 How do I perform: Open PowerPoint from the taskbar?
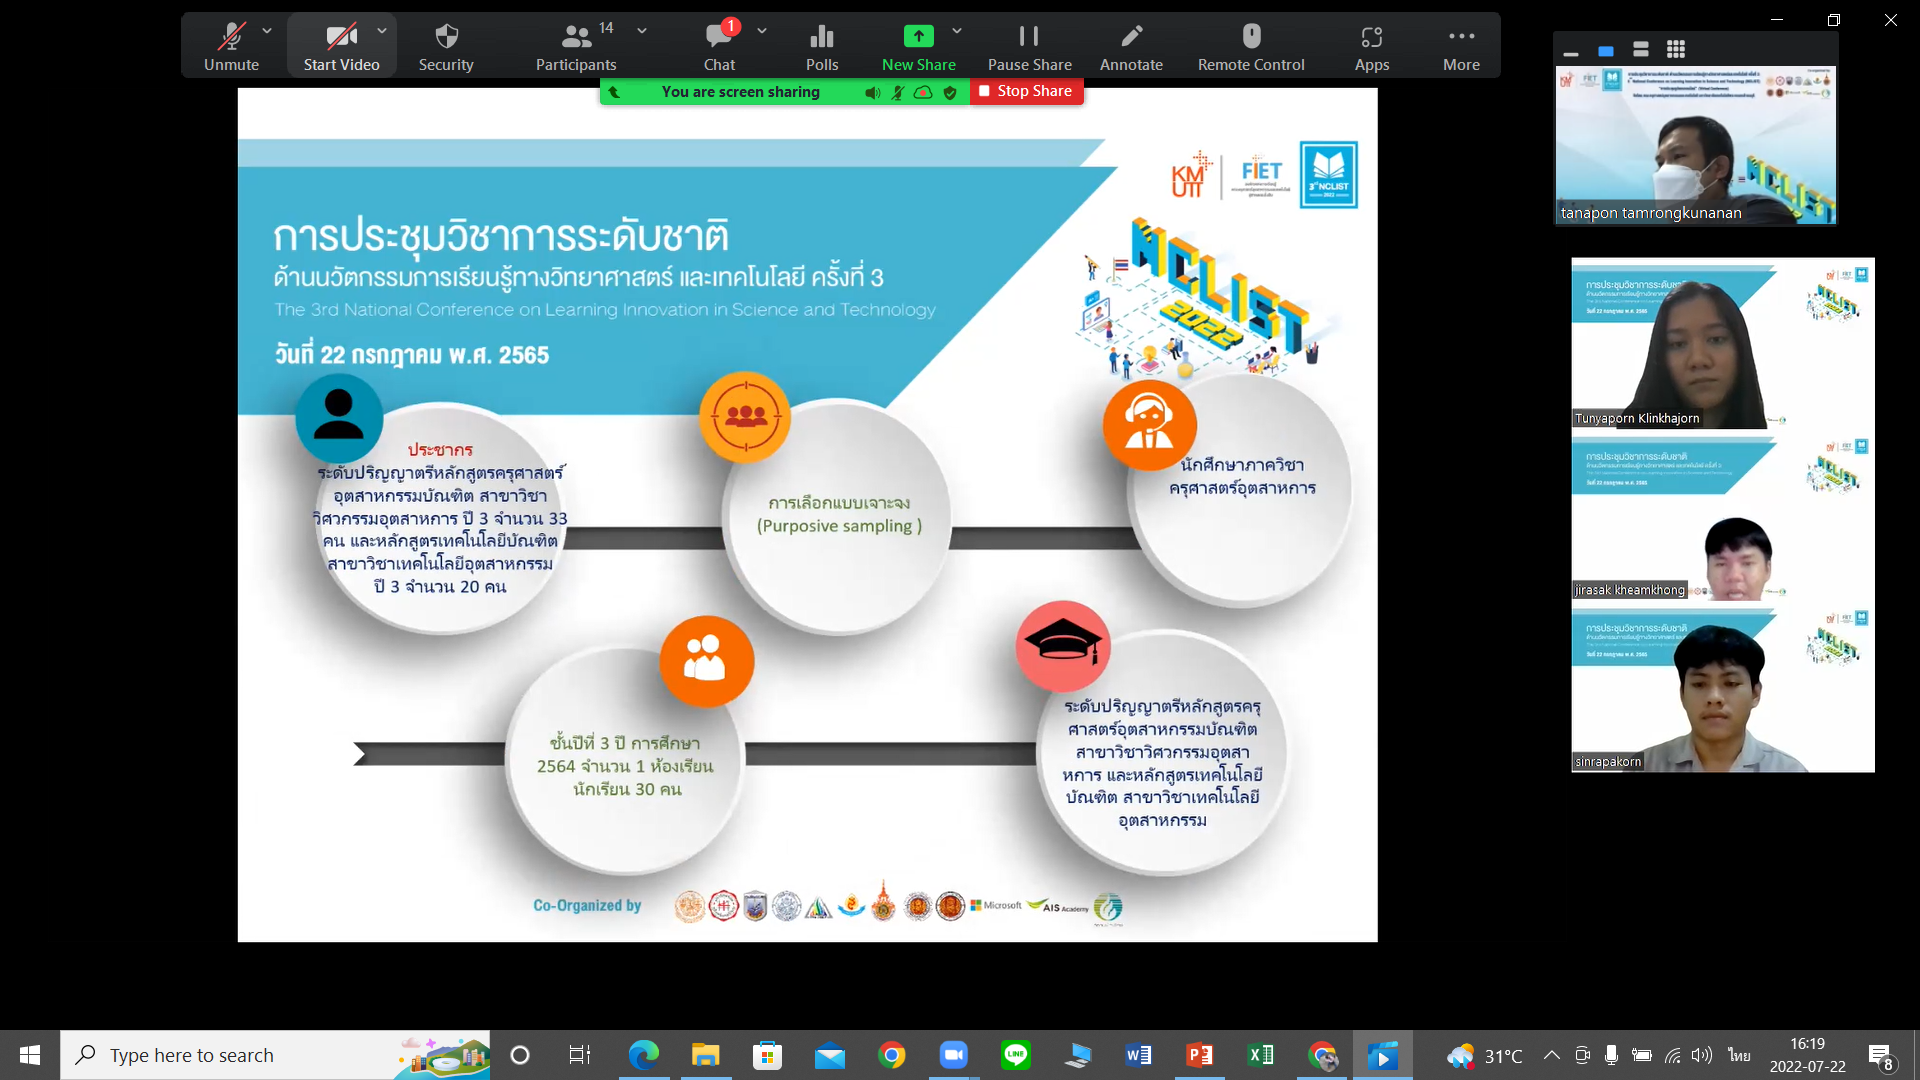(1199, 1055)
